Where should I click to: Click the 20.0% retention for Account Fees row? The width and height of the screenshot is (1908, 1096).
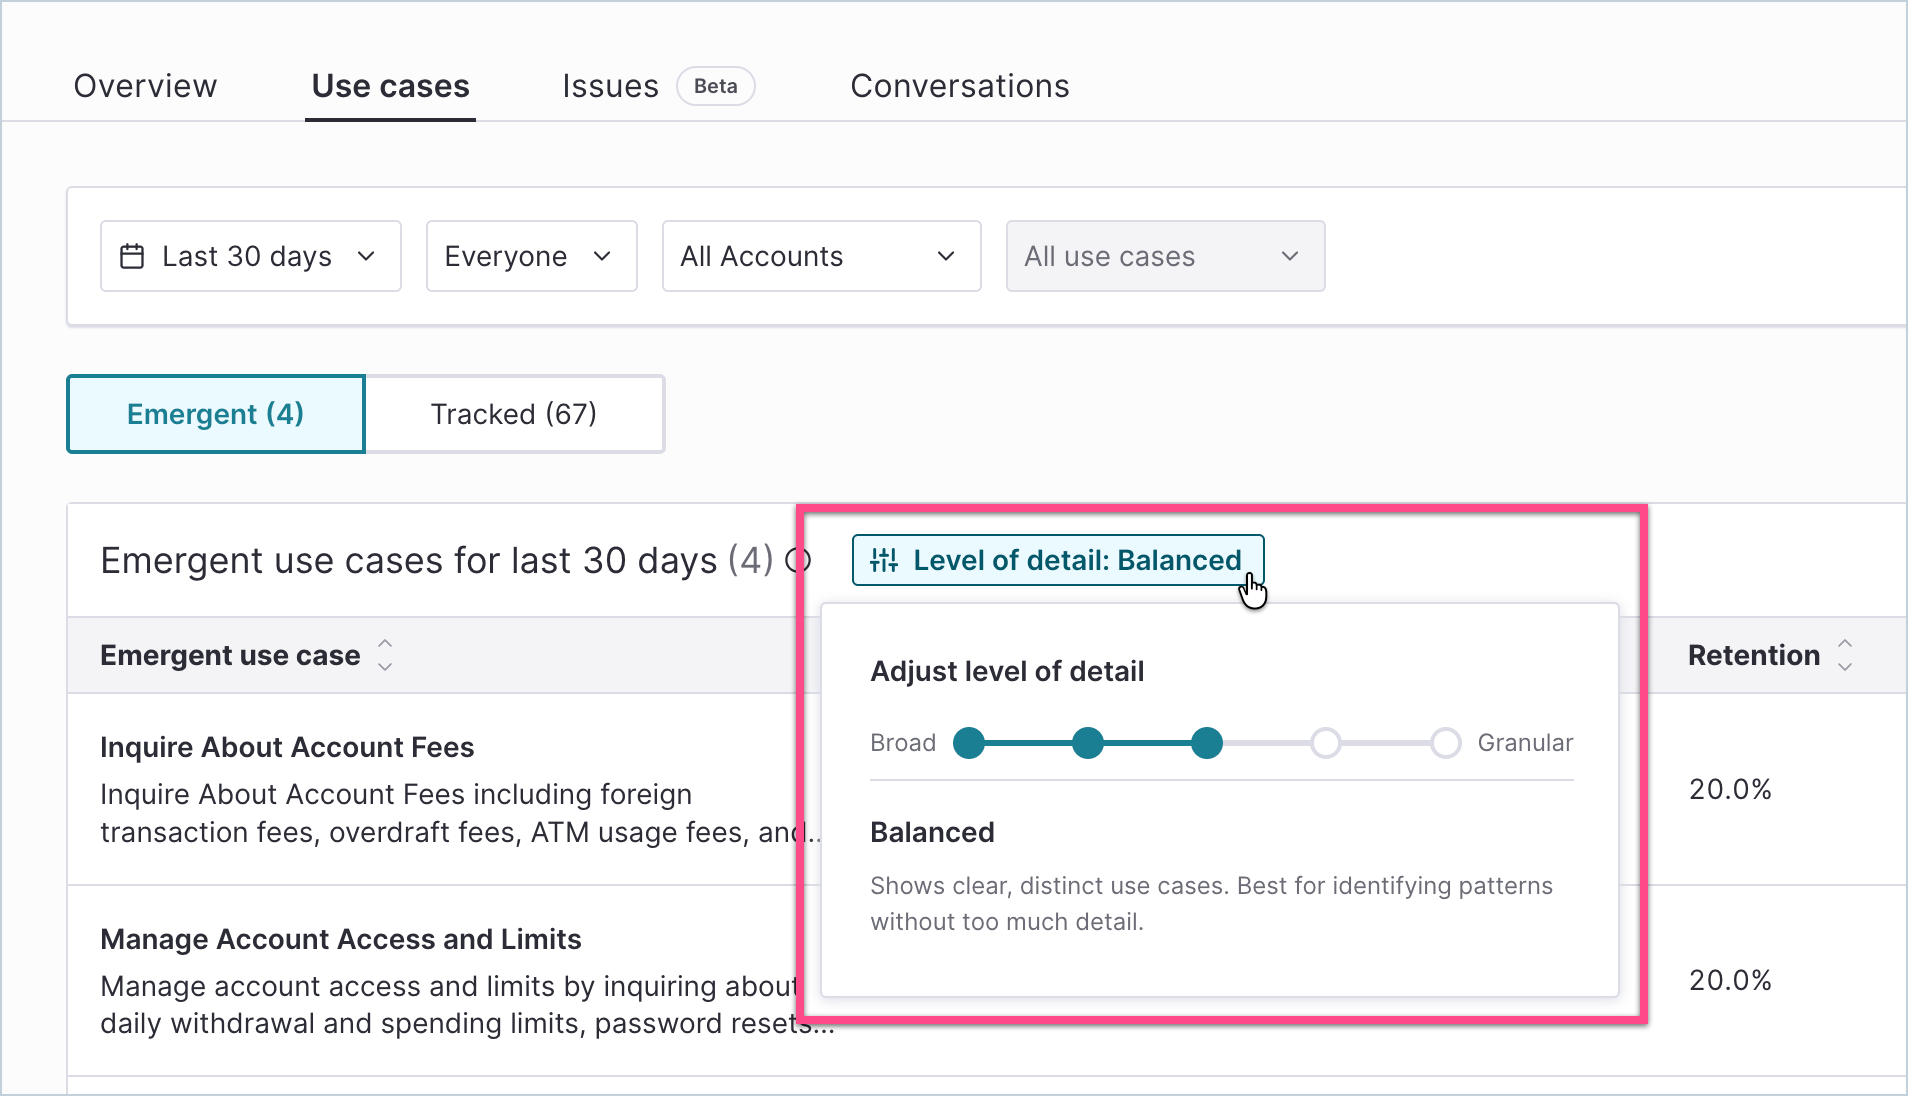point(1730,789)
